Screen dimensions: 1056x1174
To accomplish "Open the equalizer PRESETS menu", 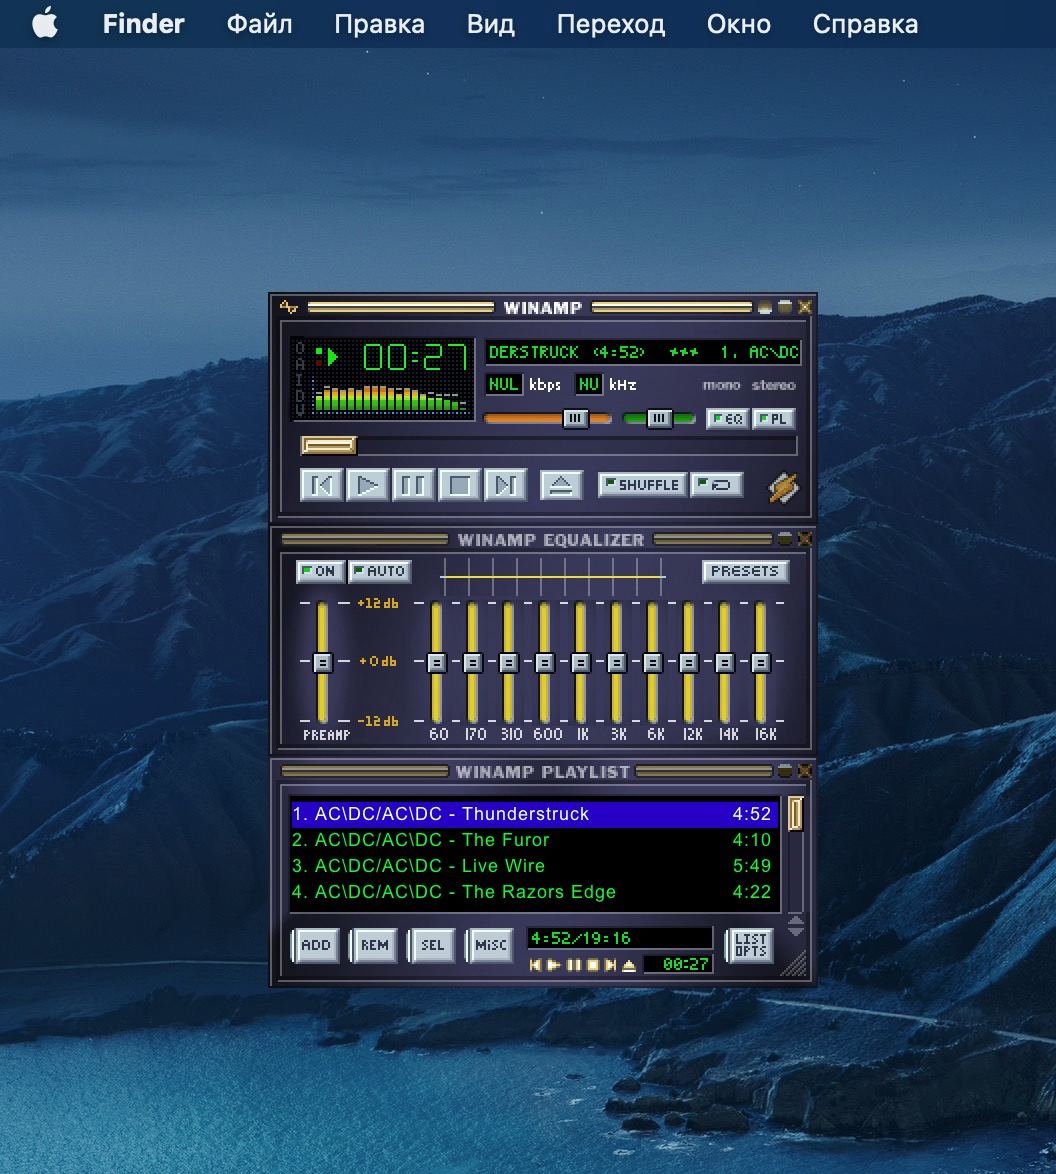I will pos(745,571).
